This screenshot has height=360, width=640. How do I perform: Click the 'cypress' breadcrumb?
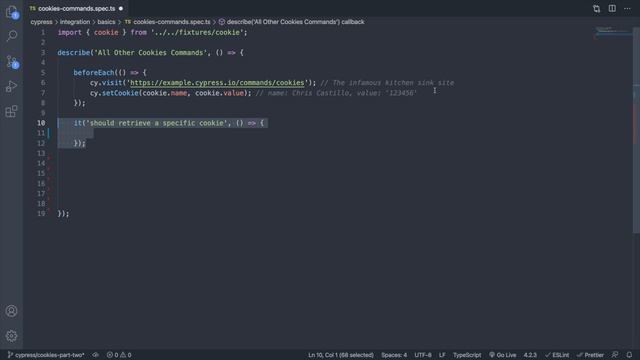41,22
